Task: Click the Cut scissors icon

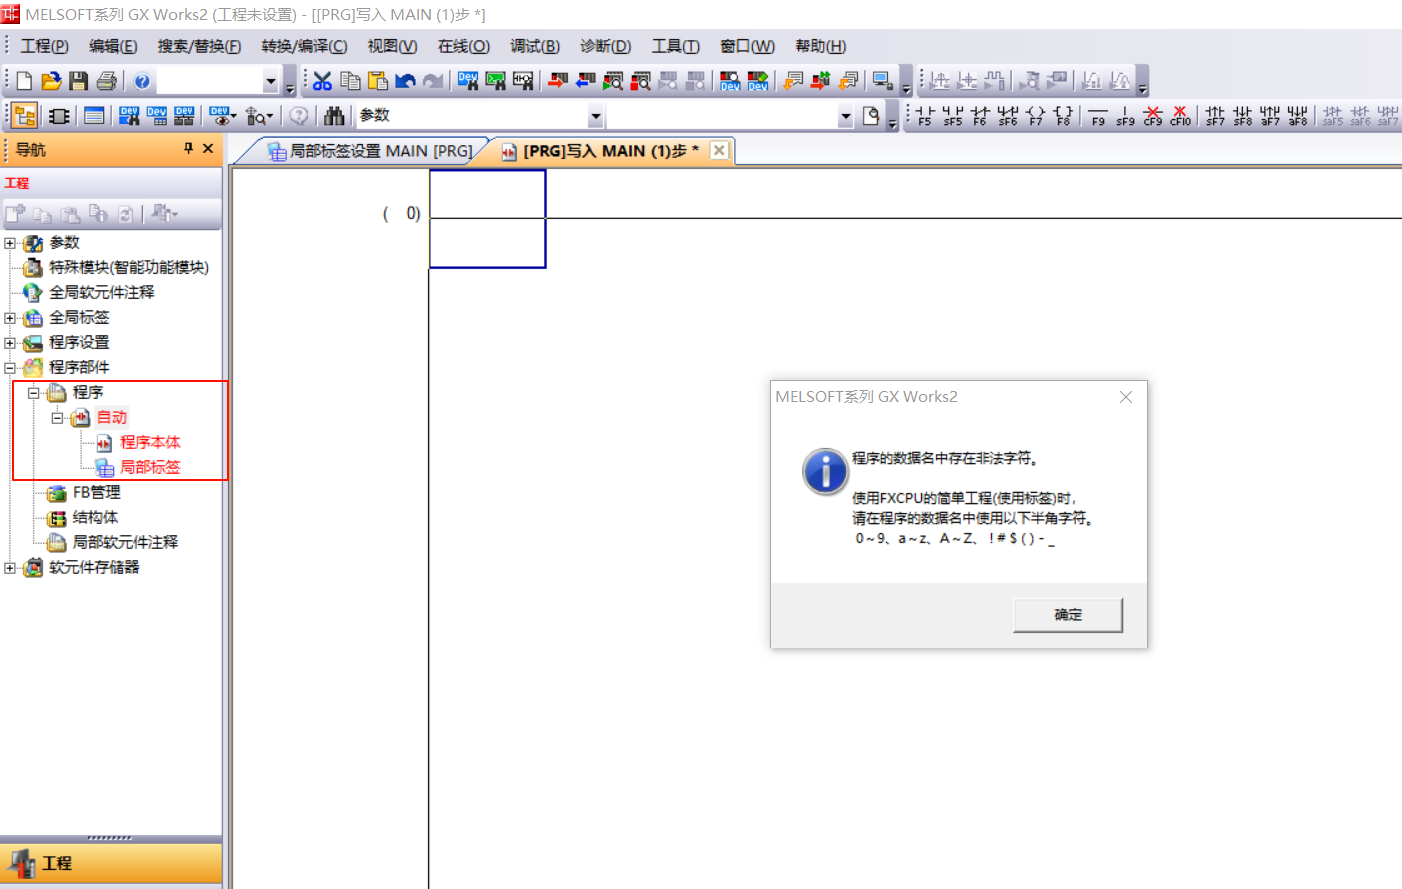Action: click(322, 81)
